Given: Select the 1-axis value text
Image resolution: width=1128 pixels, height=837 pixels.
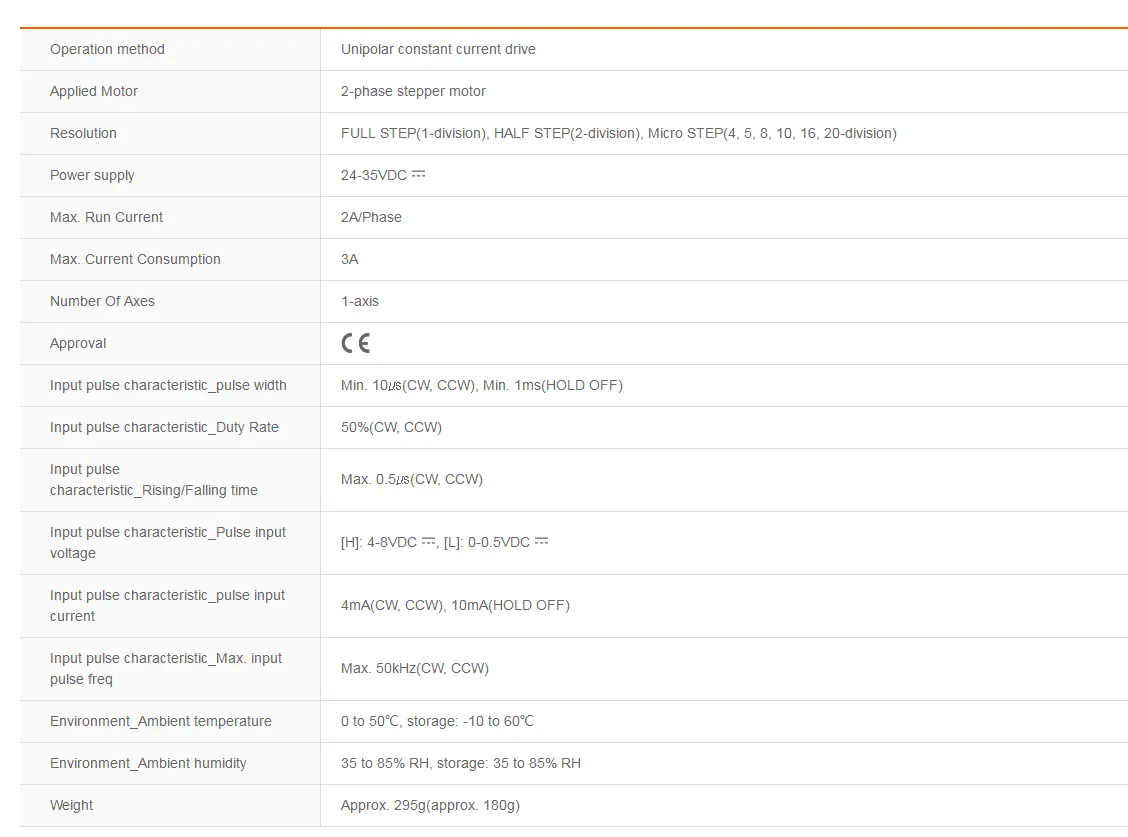Looking at the screenshot, I should point(360,302).
